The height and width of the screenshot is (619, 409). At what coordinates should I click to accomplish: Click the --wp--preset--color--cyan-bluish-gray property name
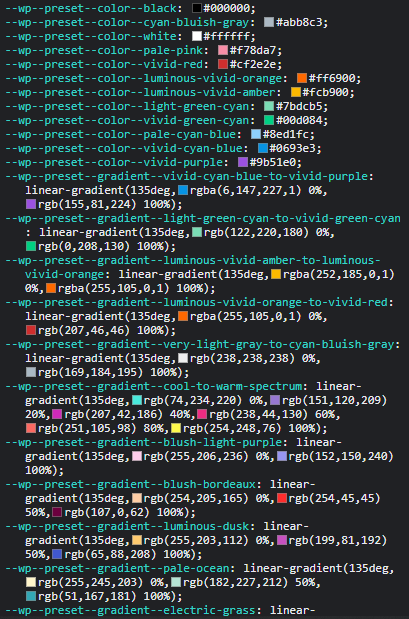127,22
